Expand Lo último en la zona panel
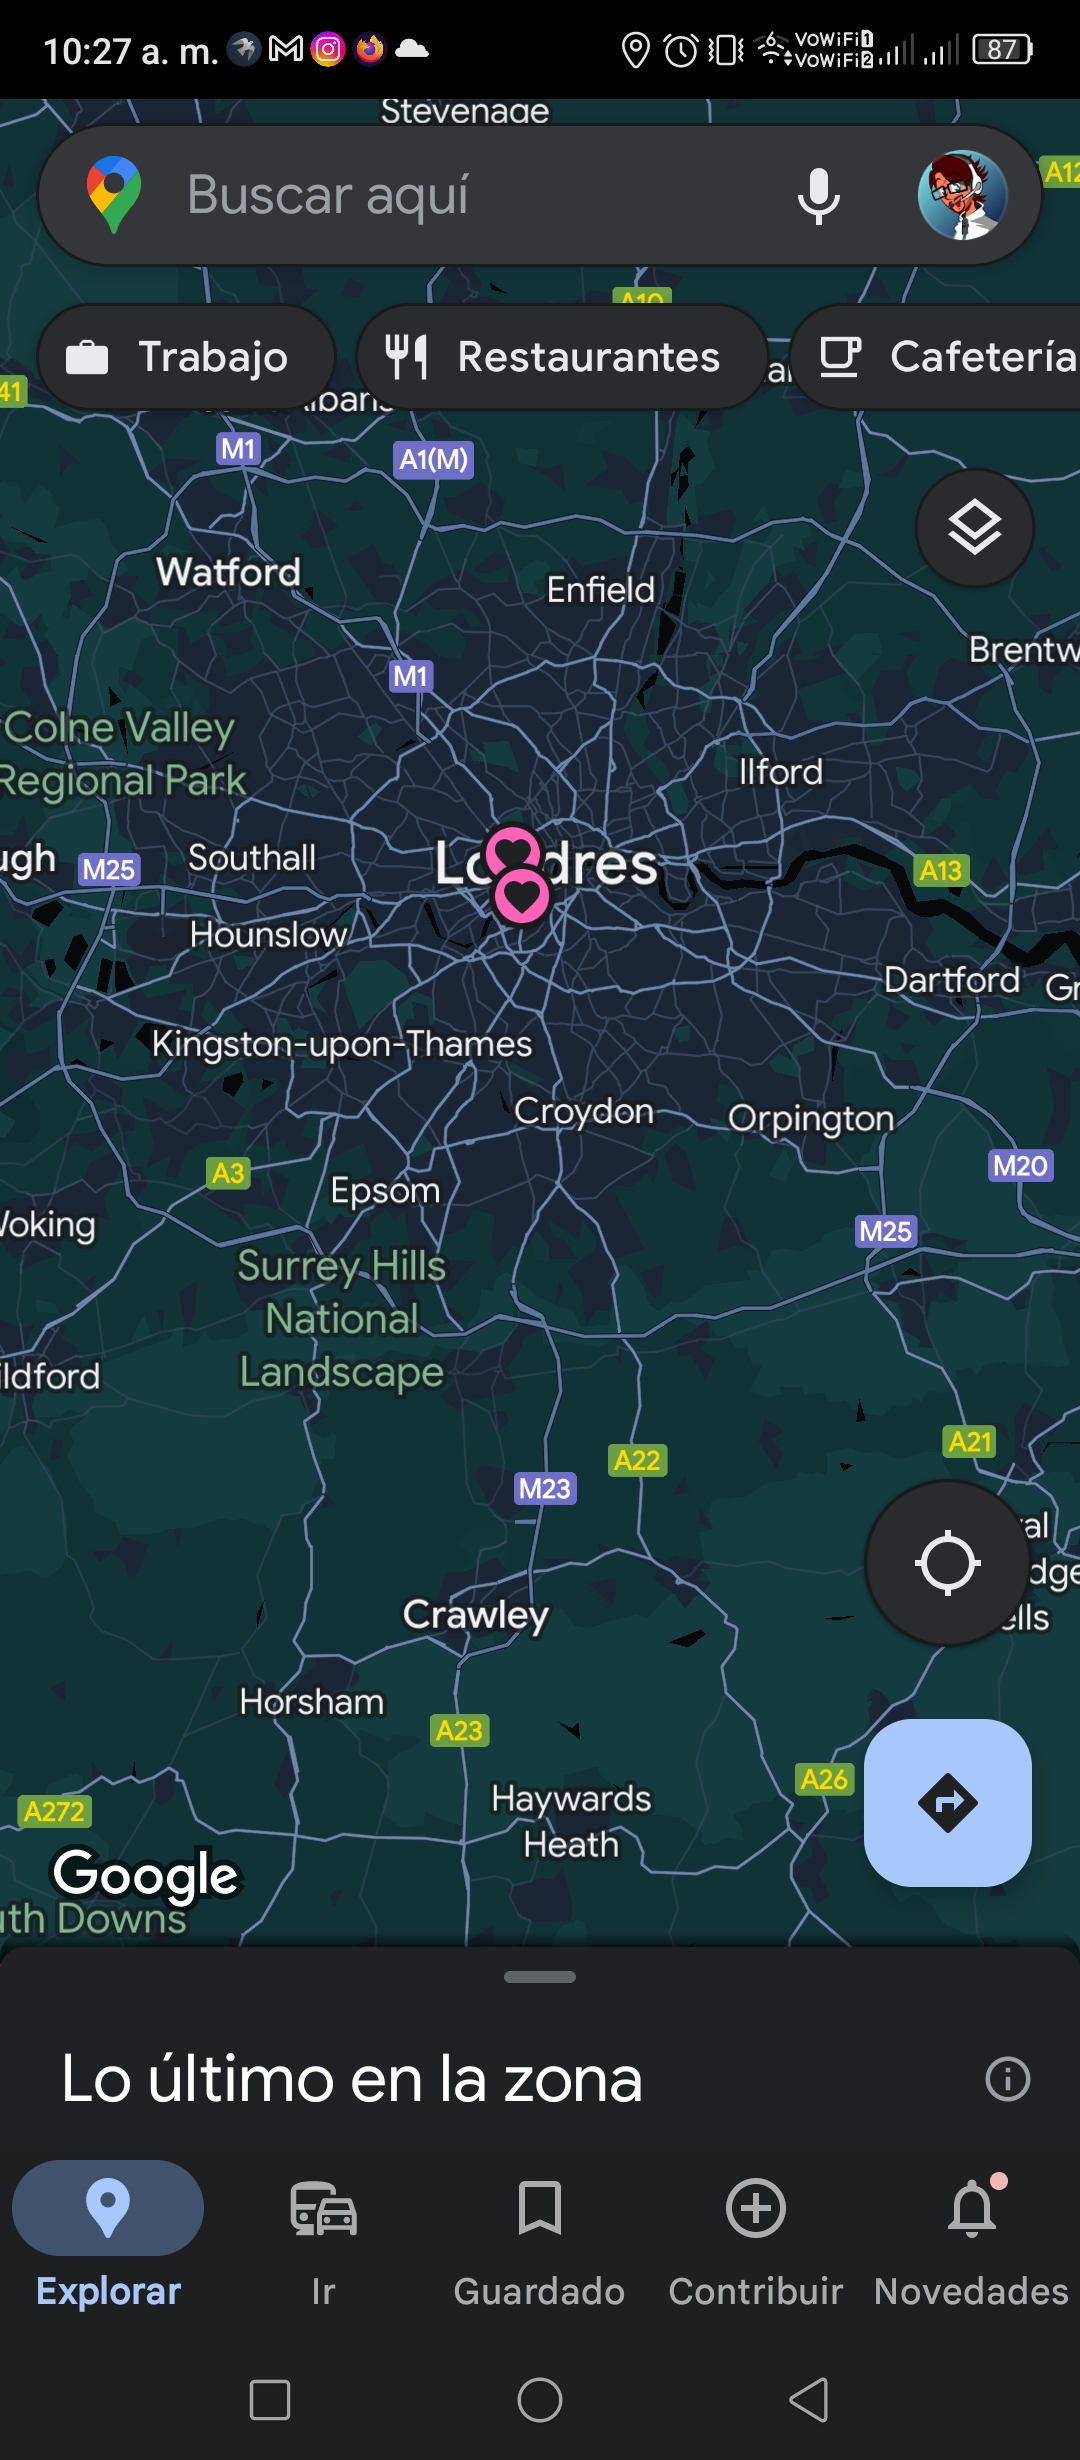 point(351,2079)
